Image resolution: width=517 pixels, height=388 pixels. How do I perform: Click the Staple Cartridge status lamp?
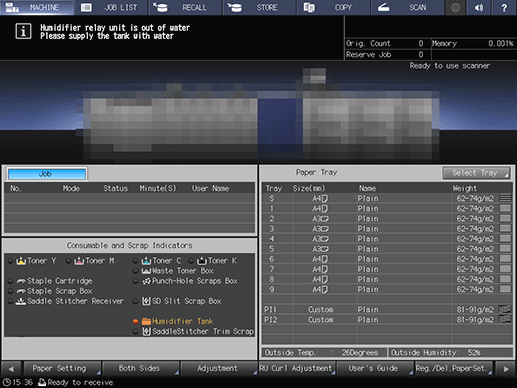[11, 281]
